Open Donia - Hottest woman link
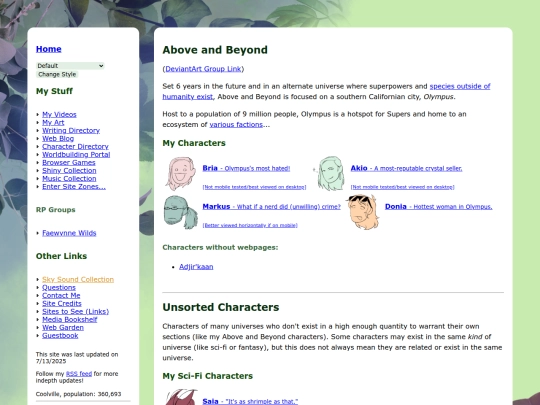 tap(438, 207)
